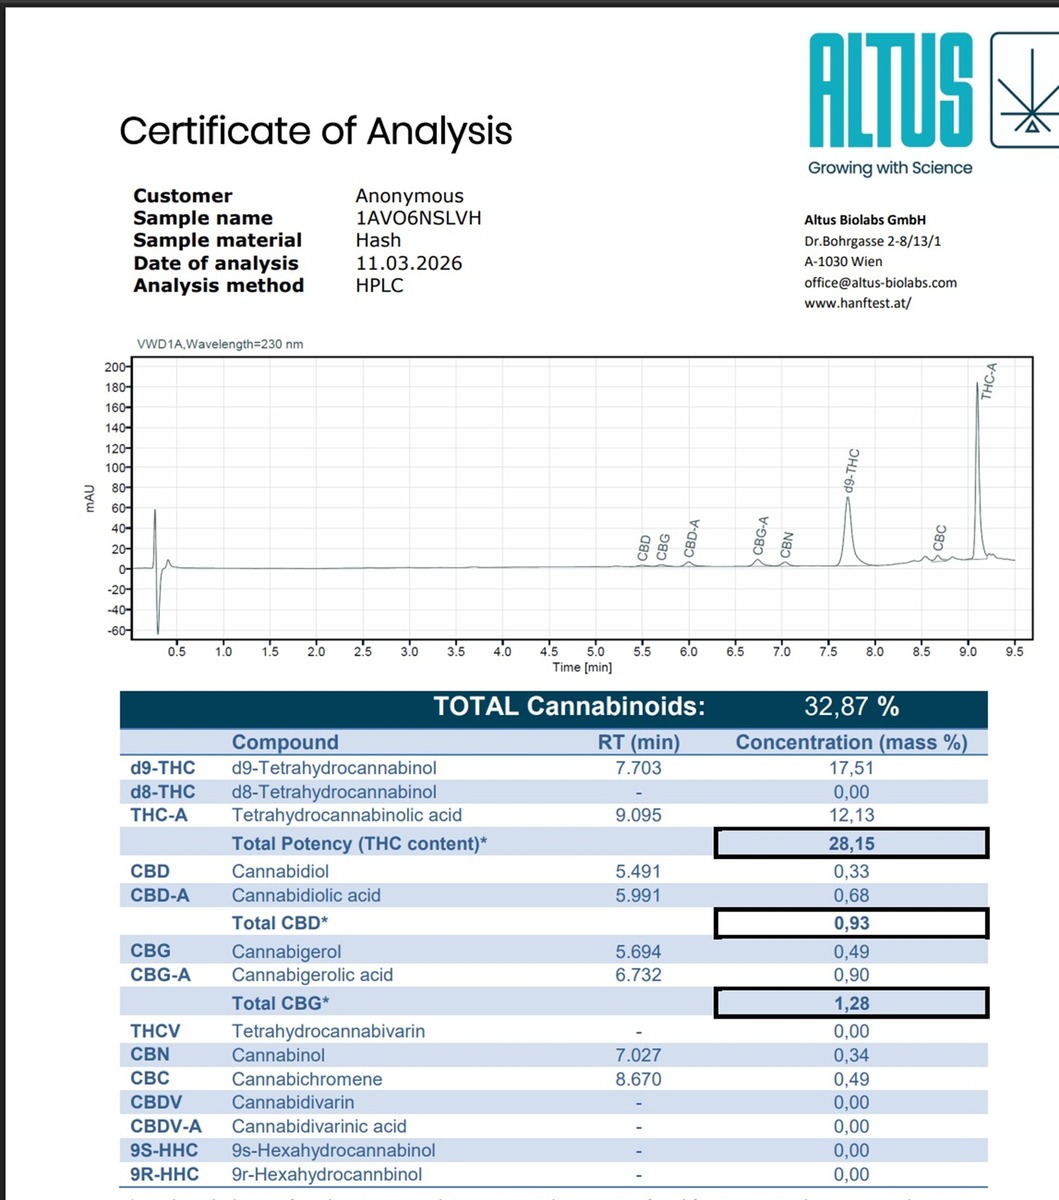
Task: Select the sample name 1AVO6NSLVH
Action: click(418, 218)
